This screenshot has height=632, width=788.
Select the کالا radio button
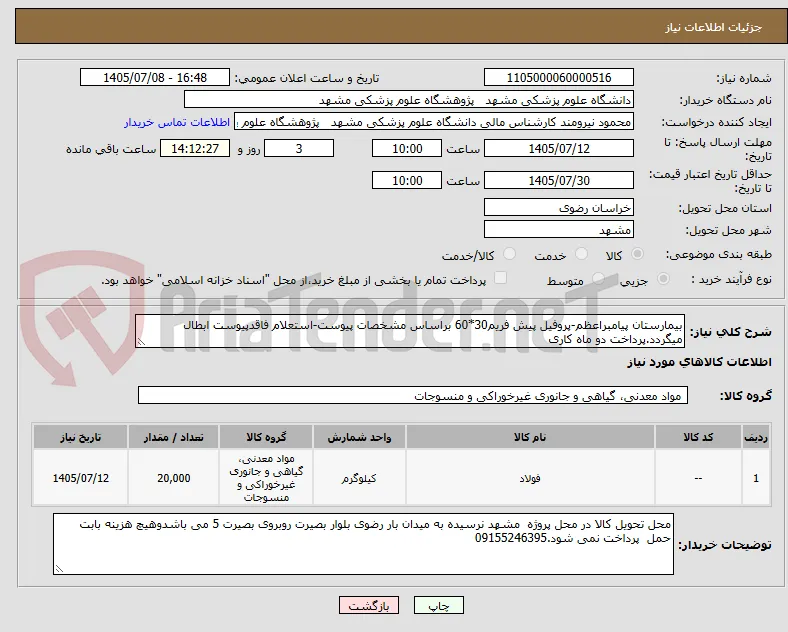pos(637,254)
